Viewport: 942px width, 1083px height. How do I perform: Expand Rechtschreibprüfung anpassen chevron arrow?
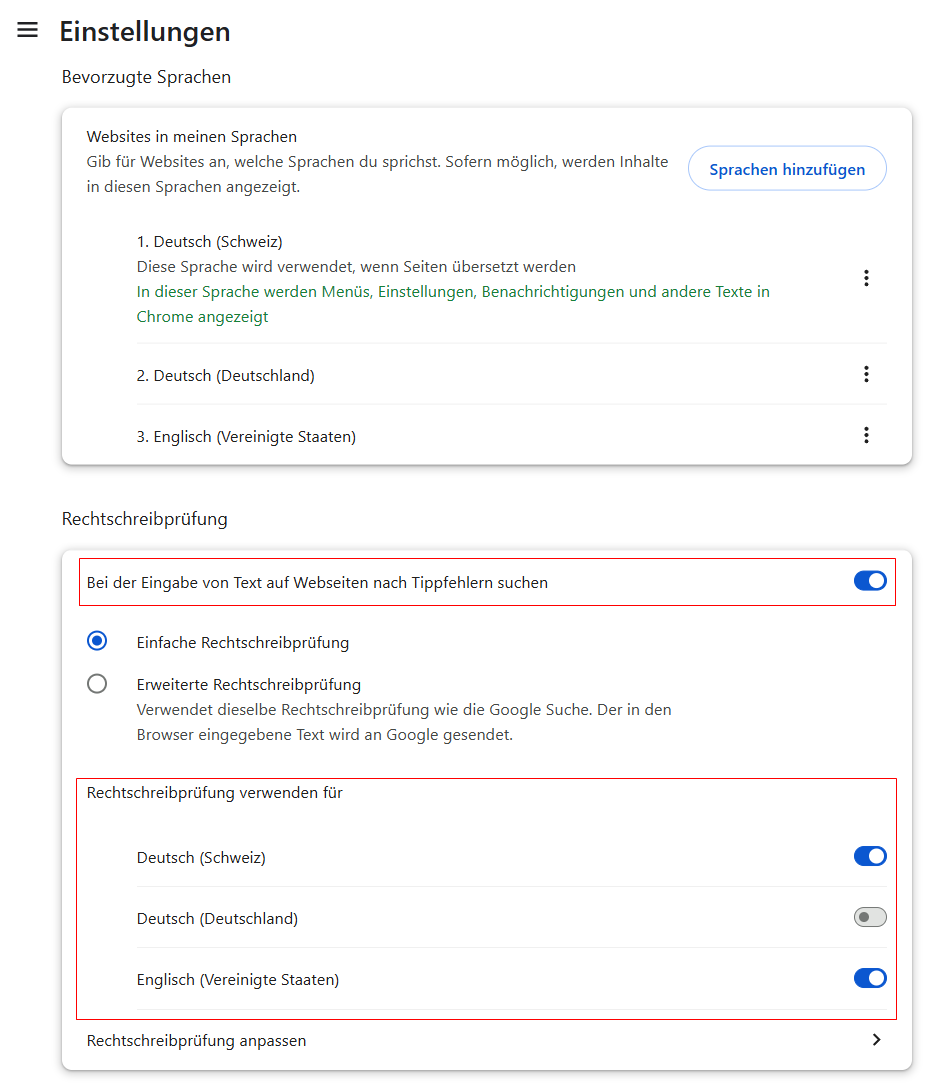(876, 1040)
